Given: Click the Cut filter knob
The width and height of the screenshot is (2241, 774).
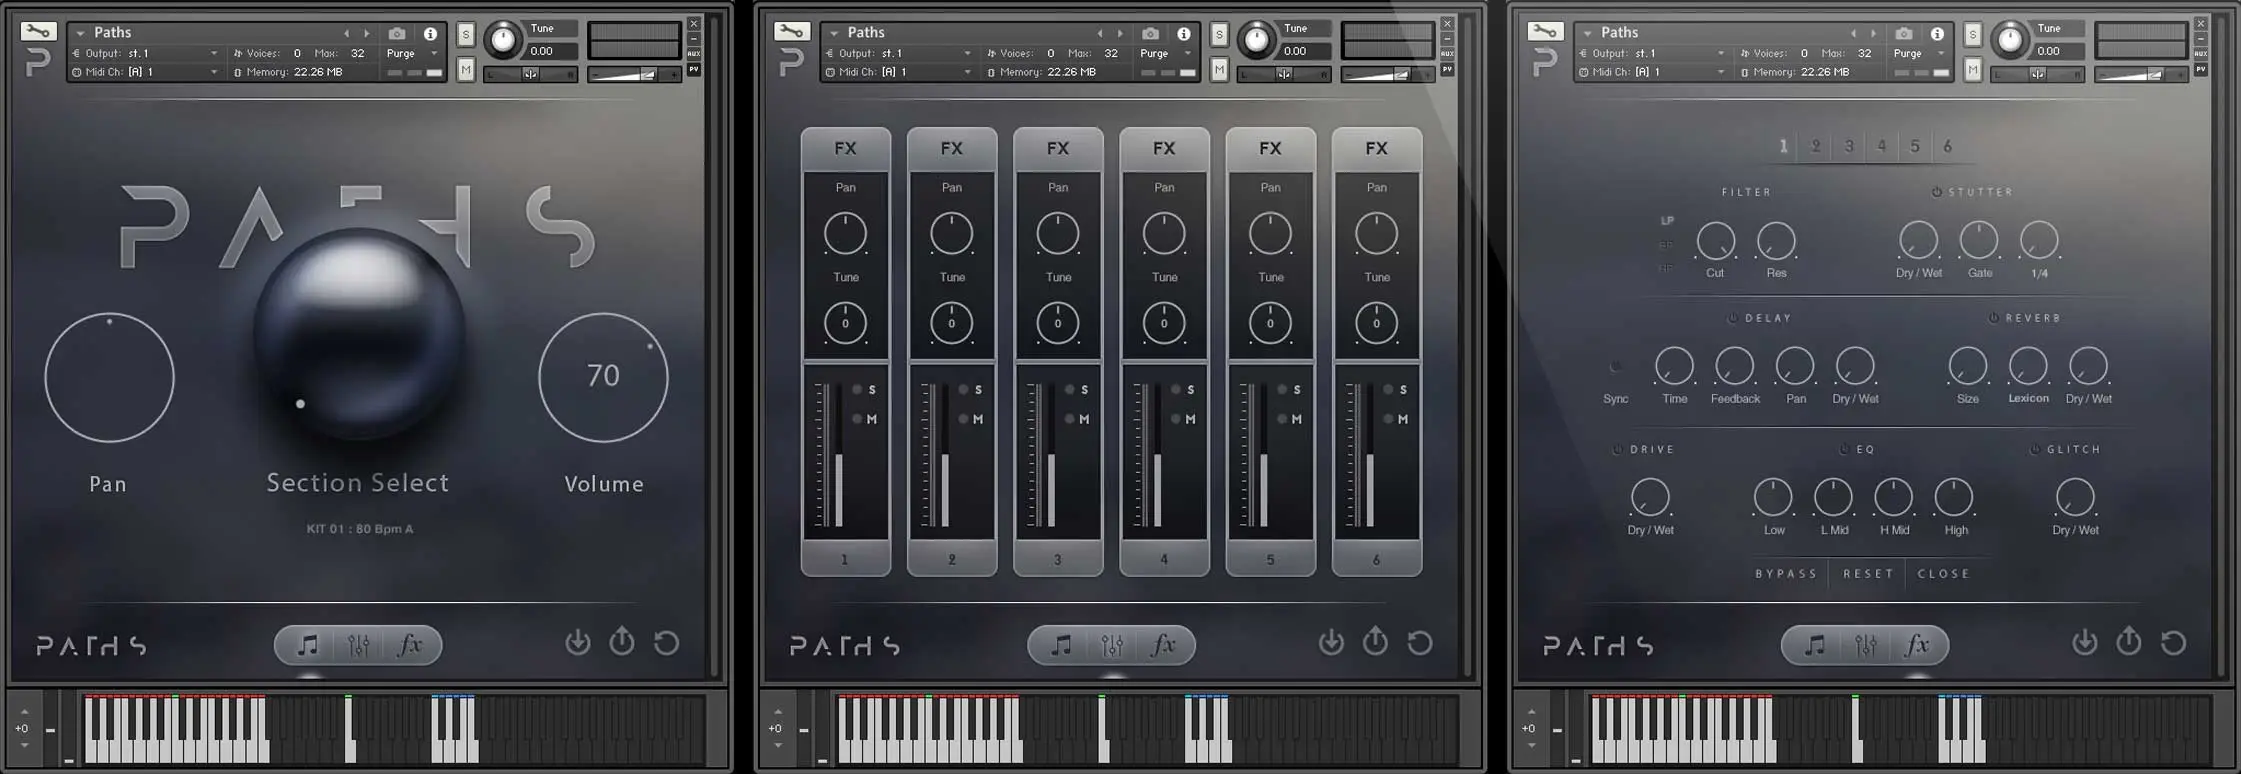Looking at the screenshot, I should tap(1716, 241).
